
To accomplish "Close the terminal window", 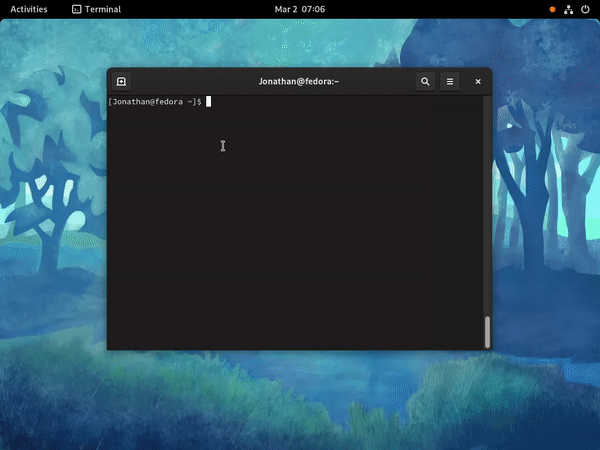I will 478,82.
